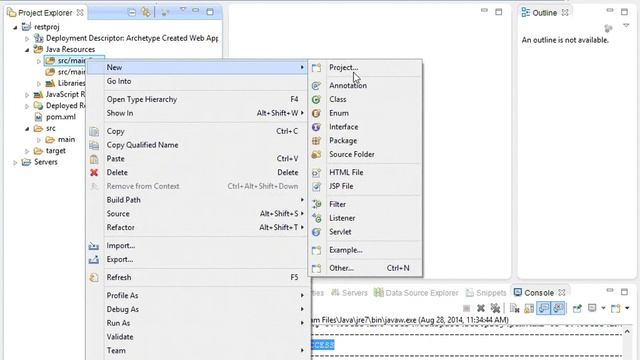The height and width of the screenshot is (360, 640).
Task: Click the Project wizard icon
Action: coord(316,68)
